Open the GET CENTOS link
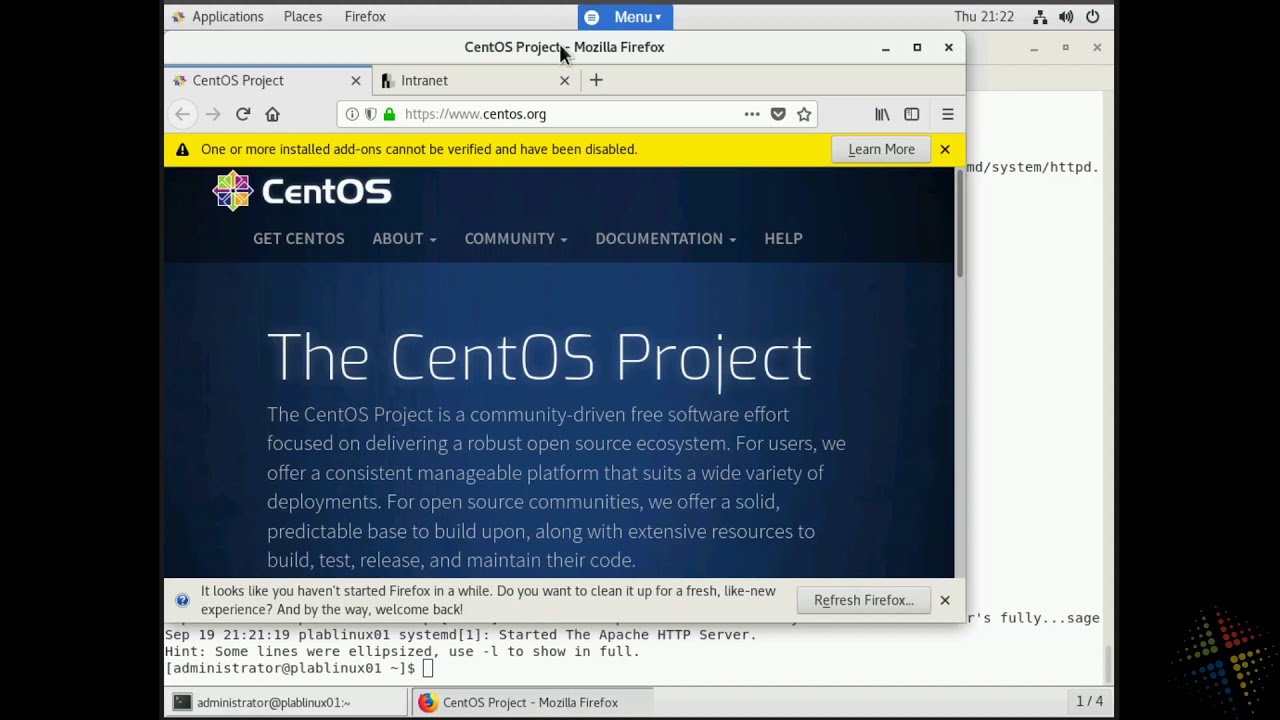 pos(299,238)
